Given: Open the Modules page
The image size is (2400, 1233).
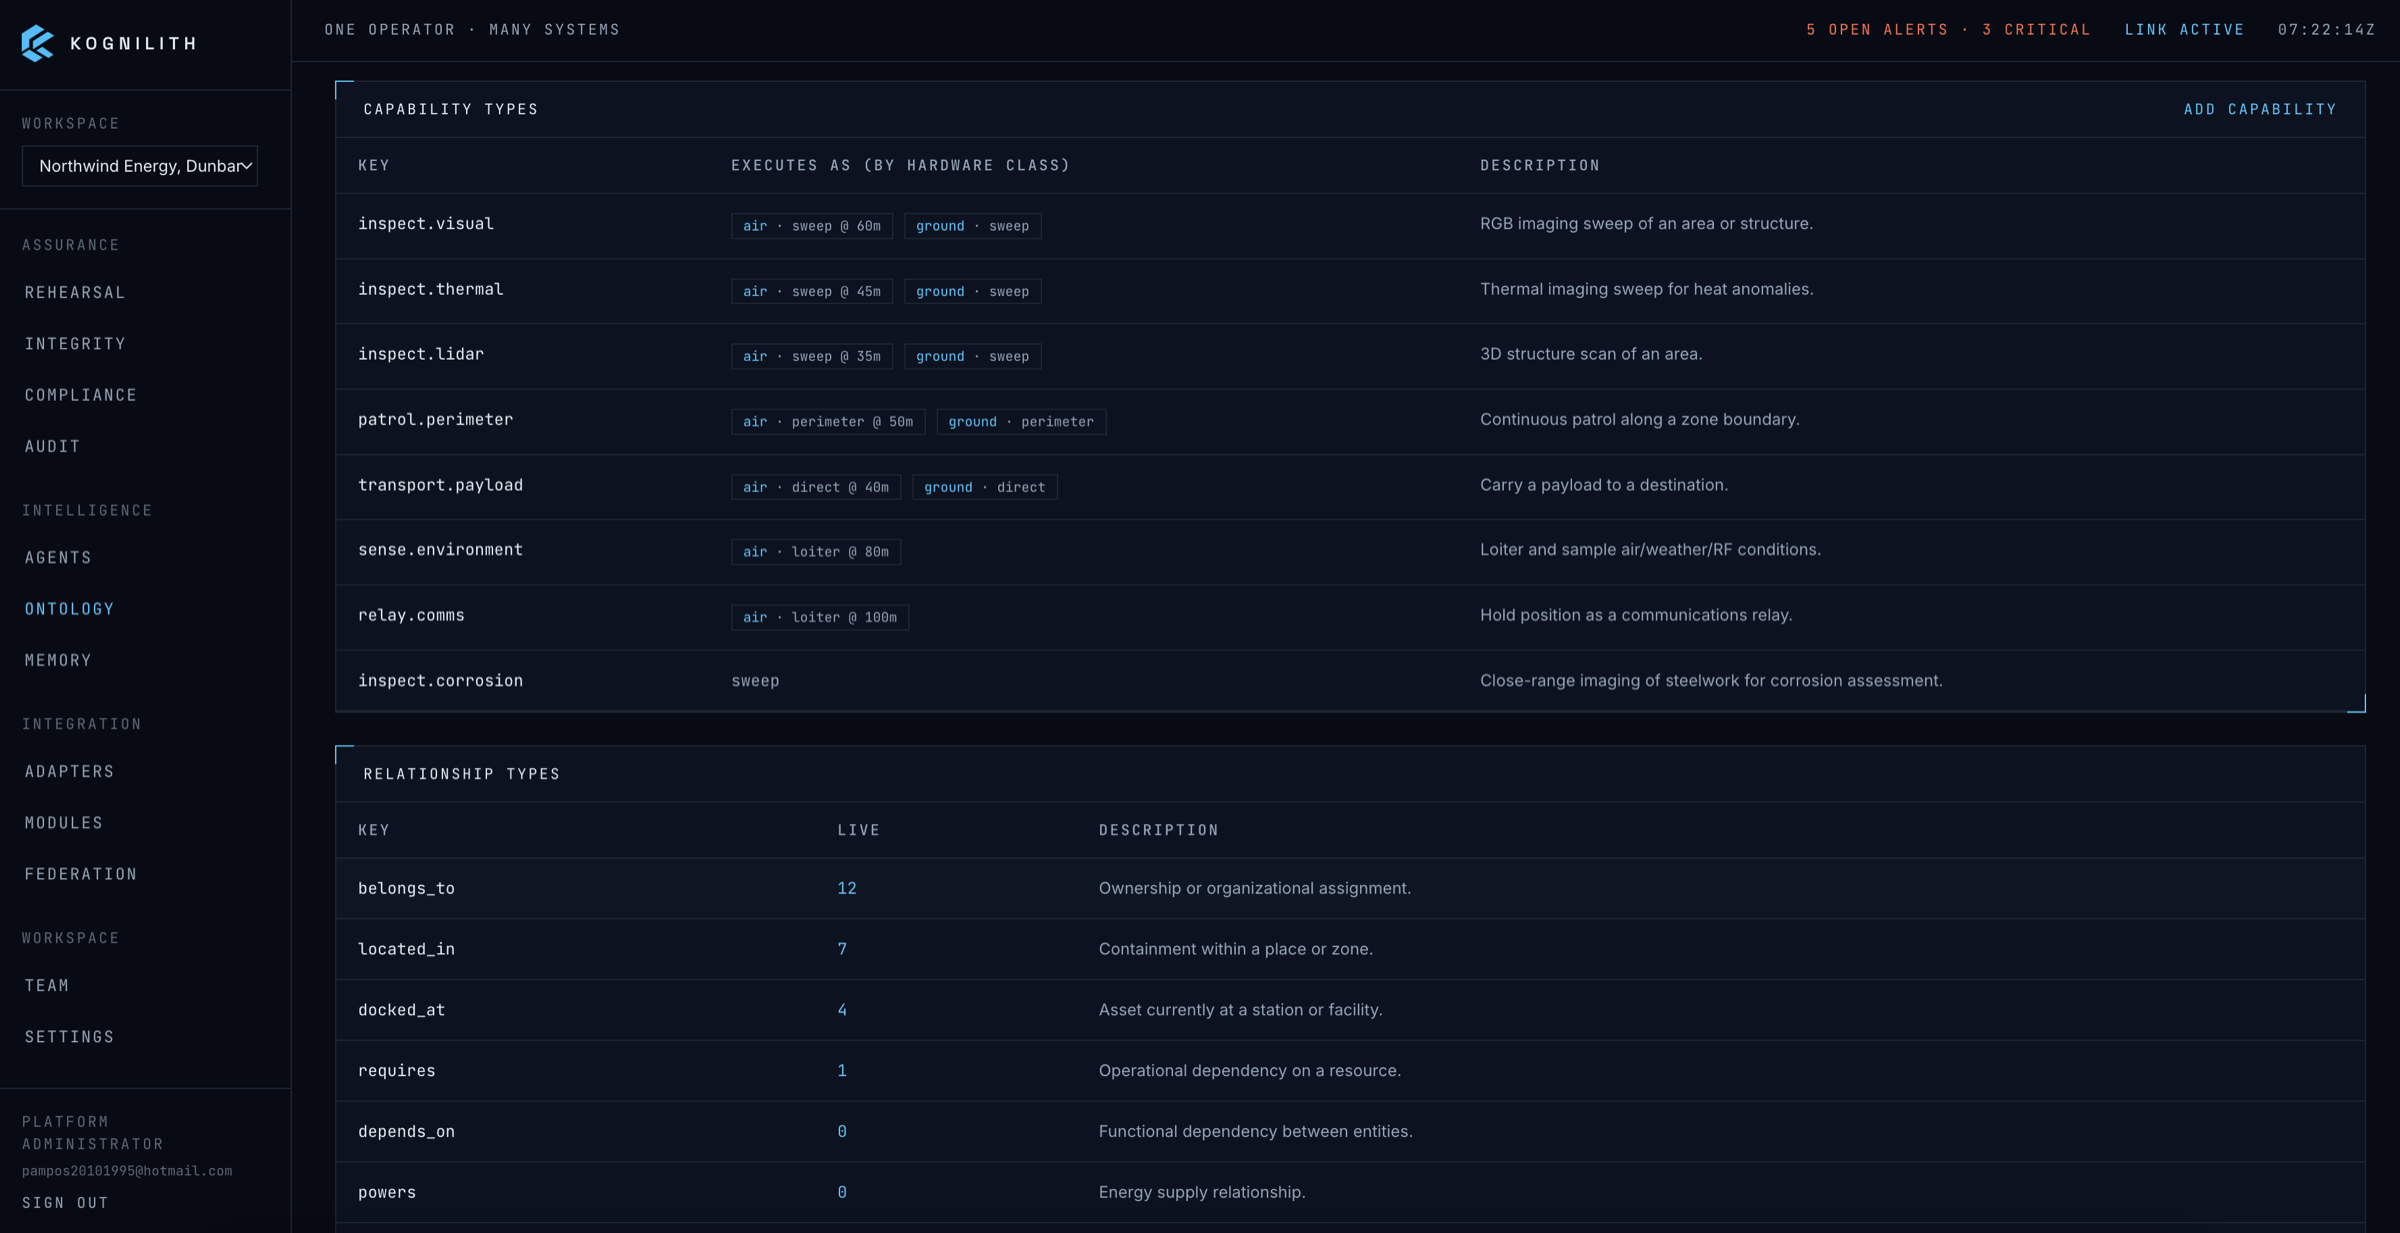Looking at the screenshot, I should click(x=64, y=823).
